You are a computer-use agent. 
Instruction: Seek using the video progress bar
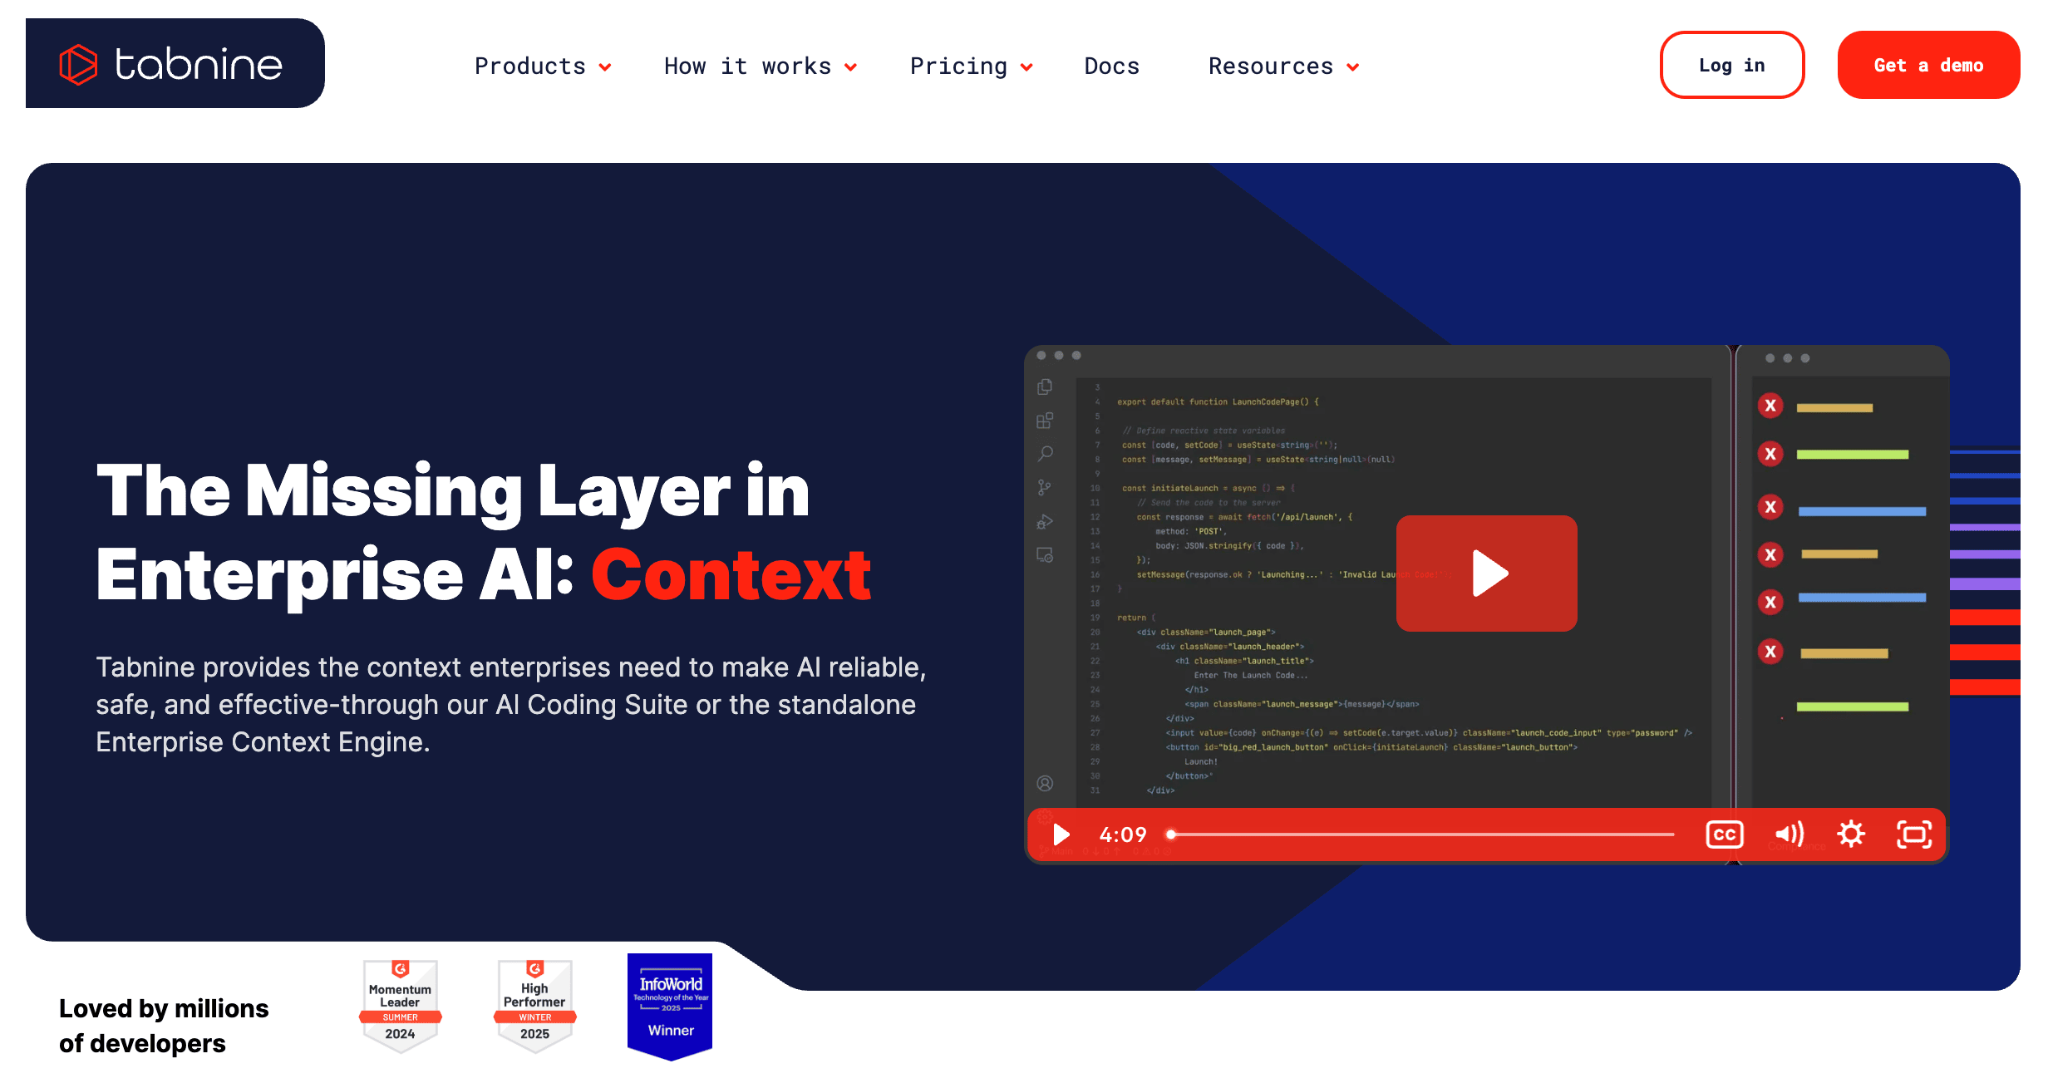coord(1421,834)
